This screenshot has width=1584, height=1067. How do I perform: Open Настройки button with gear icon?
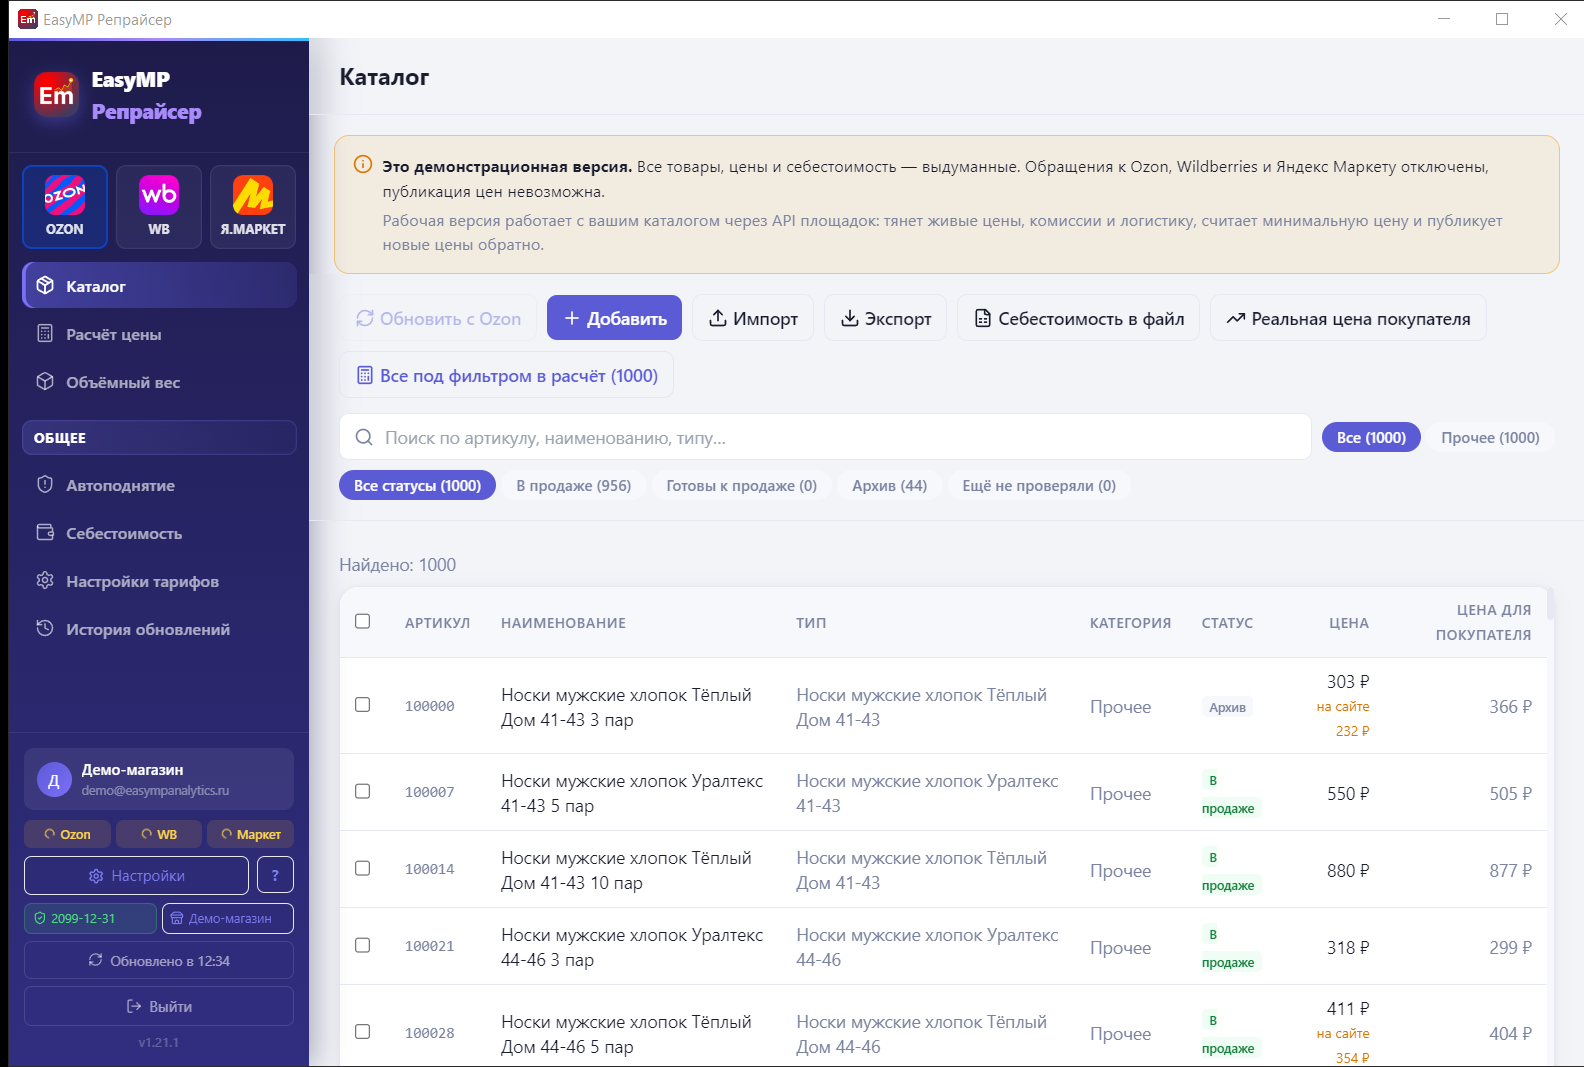(136, 875)
